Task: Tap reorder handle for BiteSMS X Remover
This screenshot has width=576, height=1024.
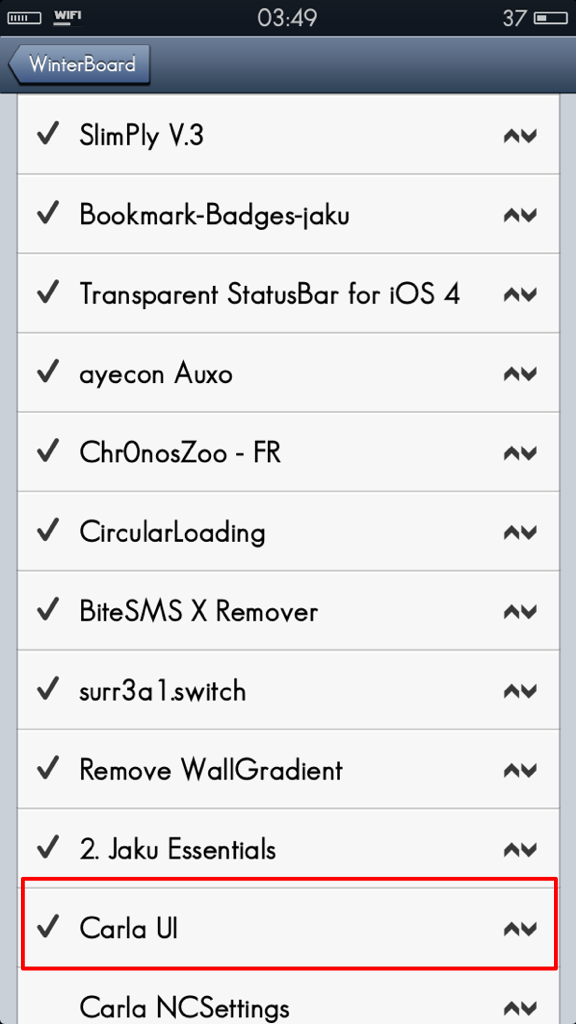Action: [x=520, y=612]
